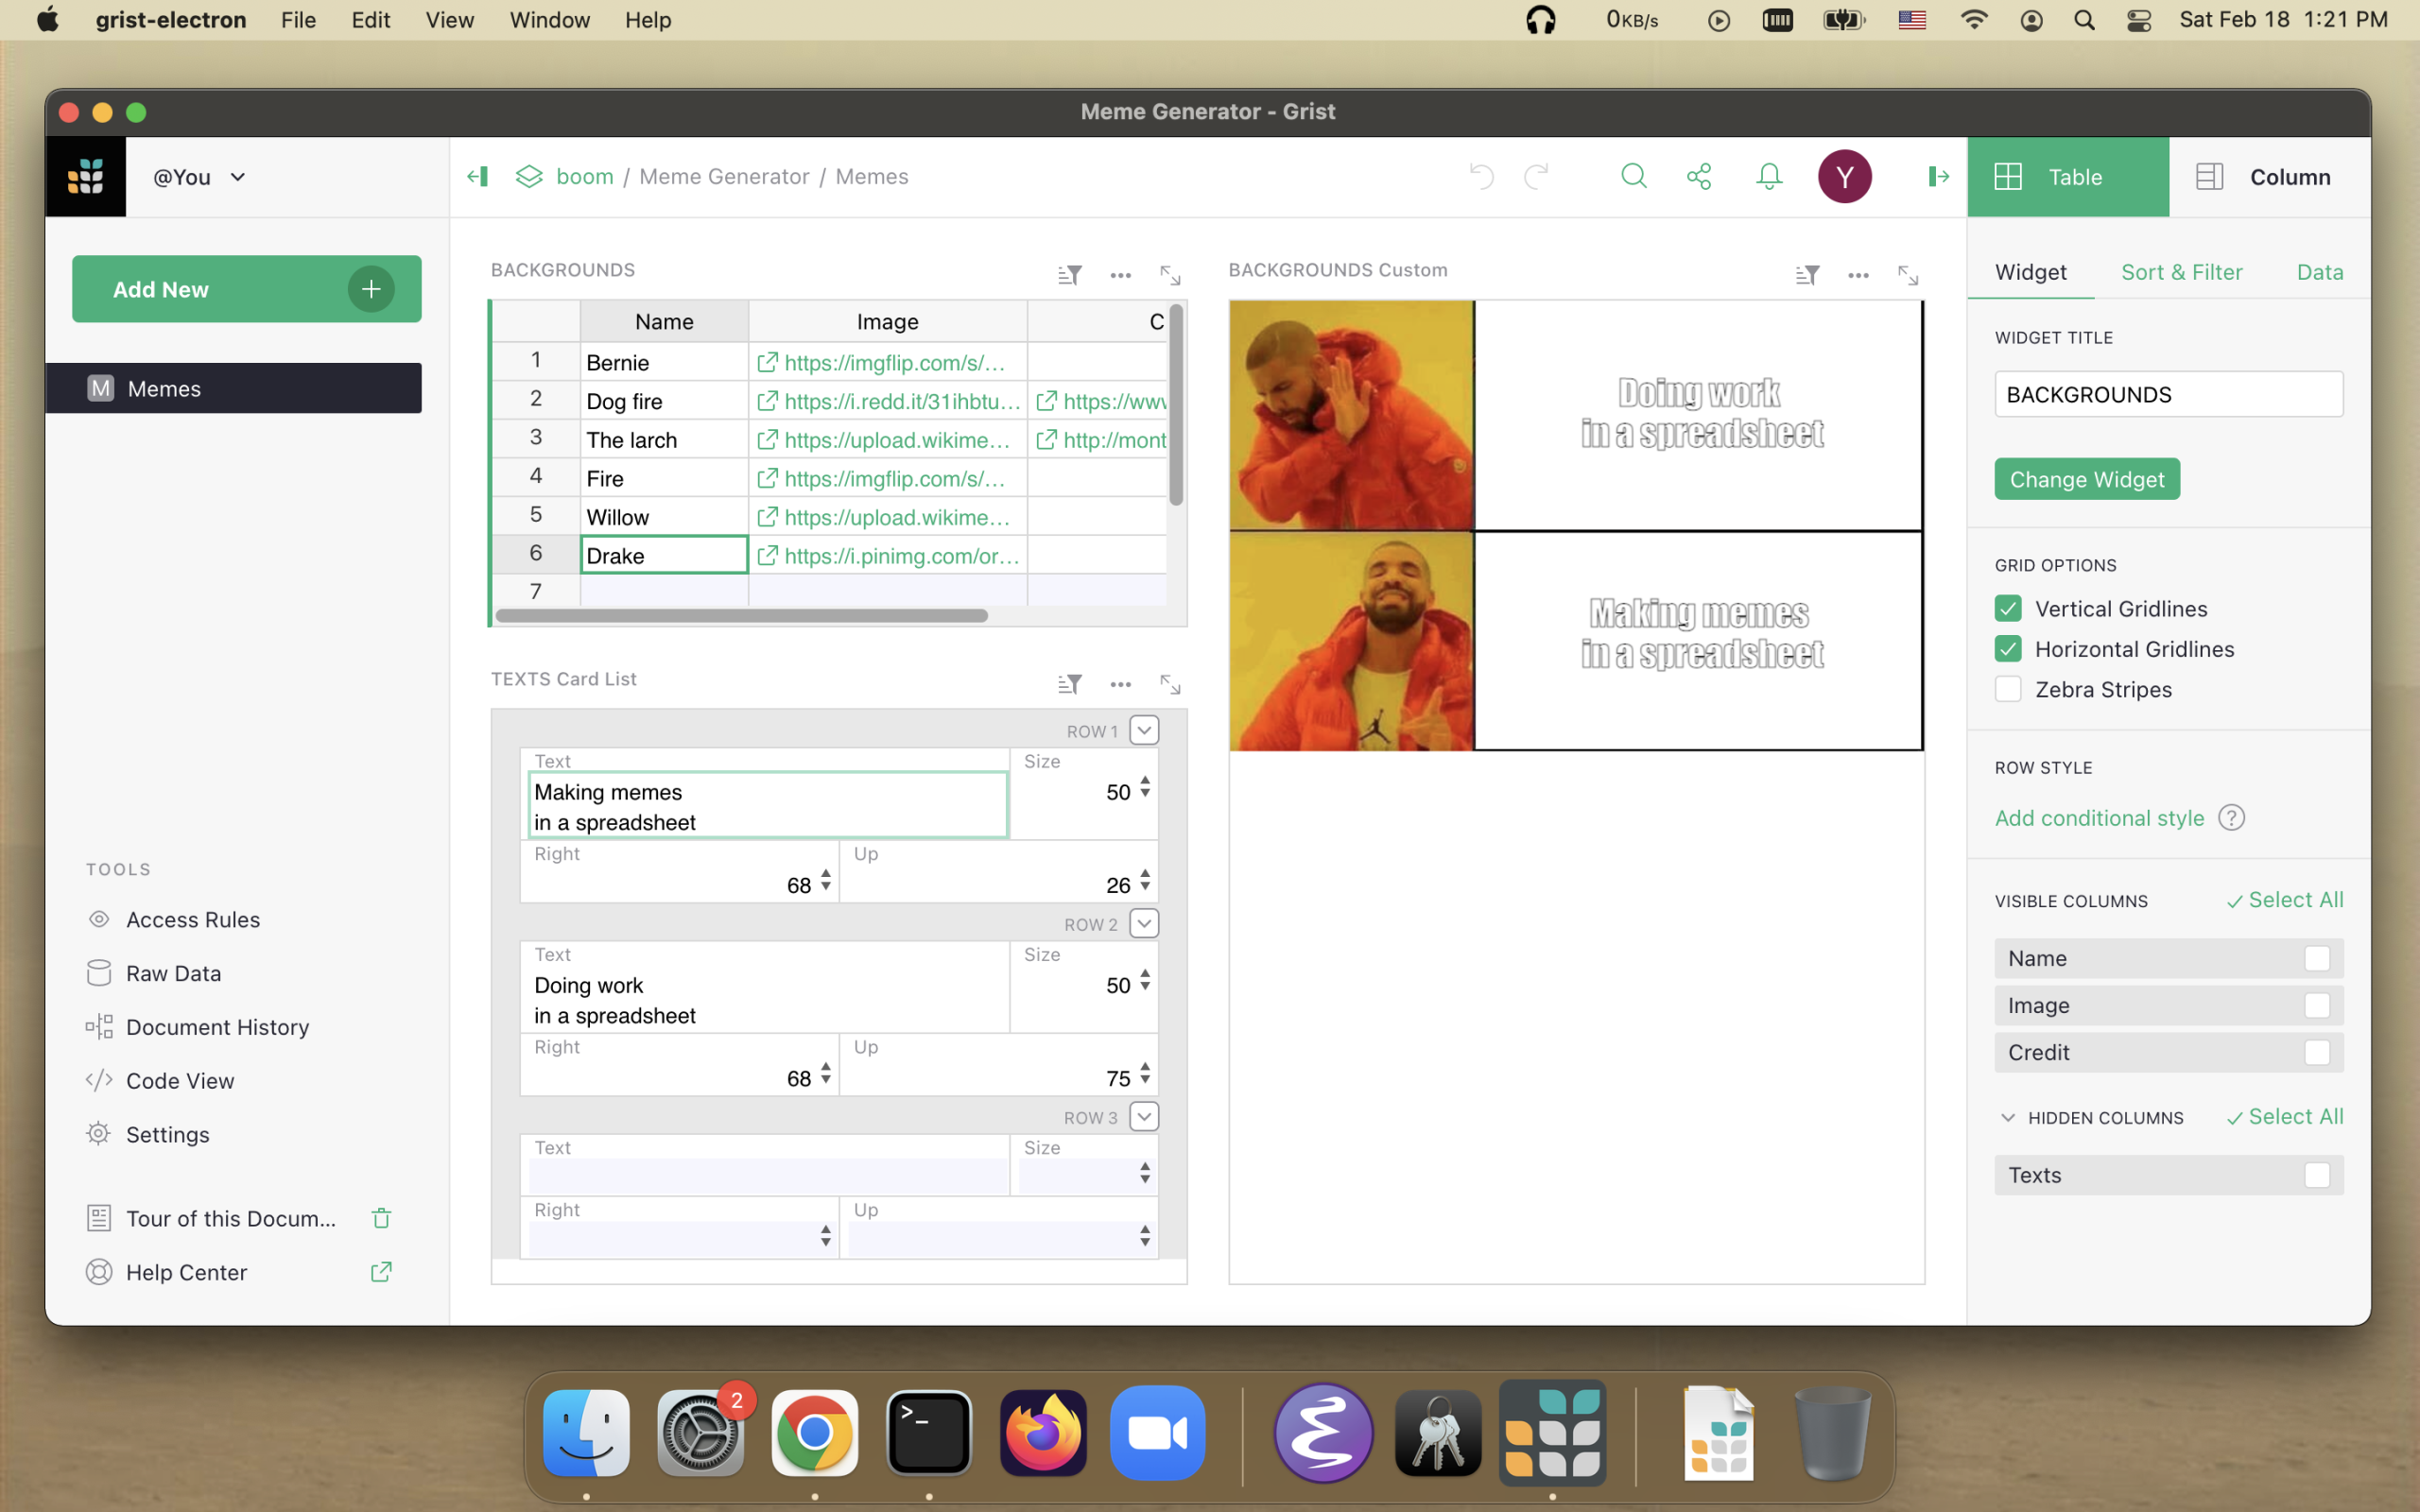Tick the Texts hidden column checkbox
This screenshot has height=1512, width=2420.
(x=2317, y=1175)
